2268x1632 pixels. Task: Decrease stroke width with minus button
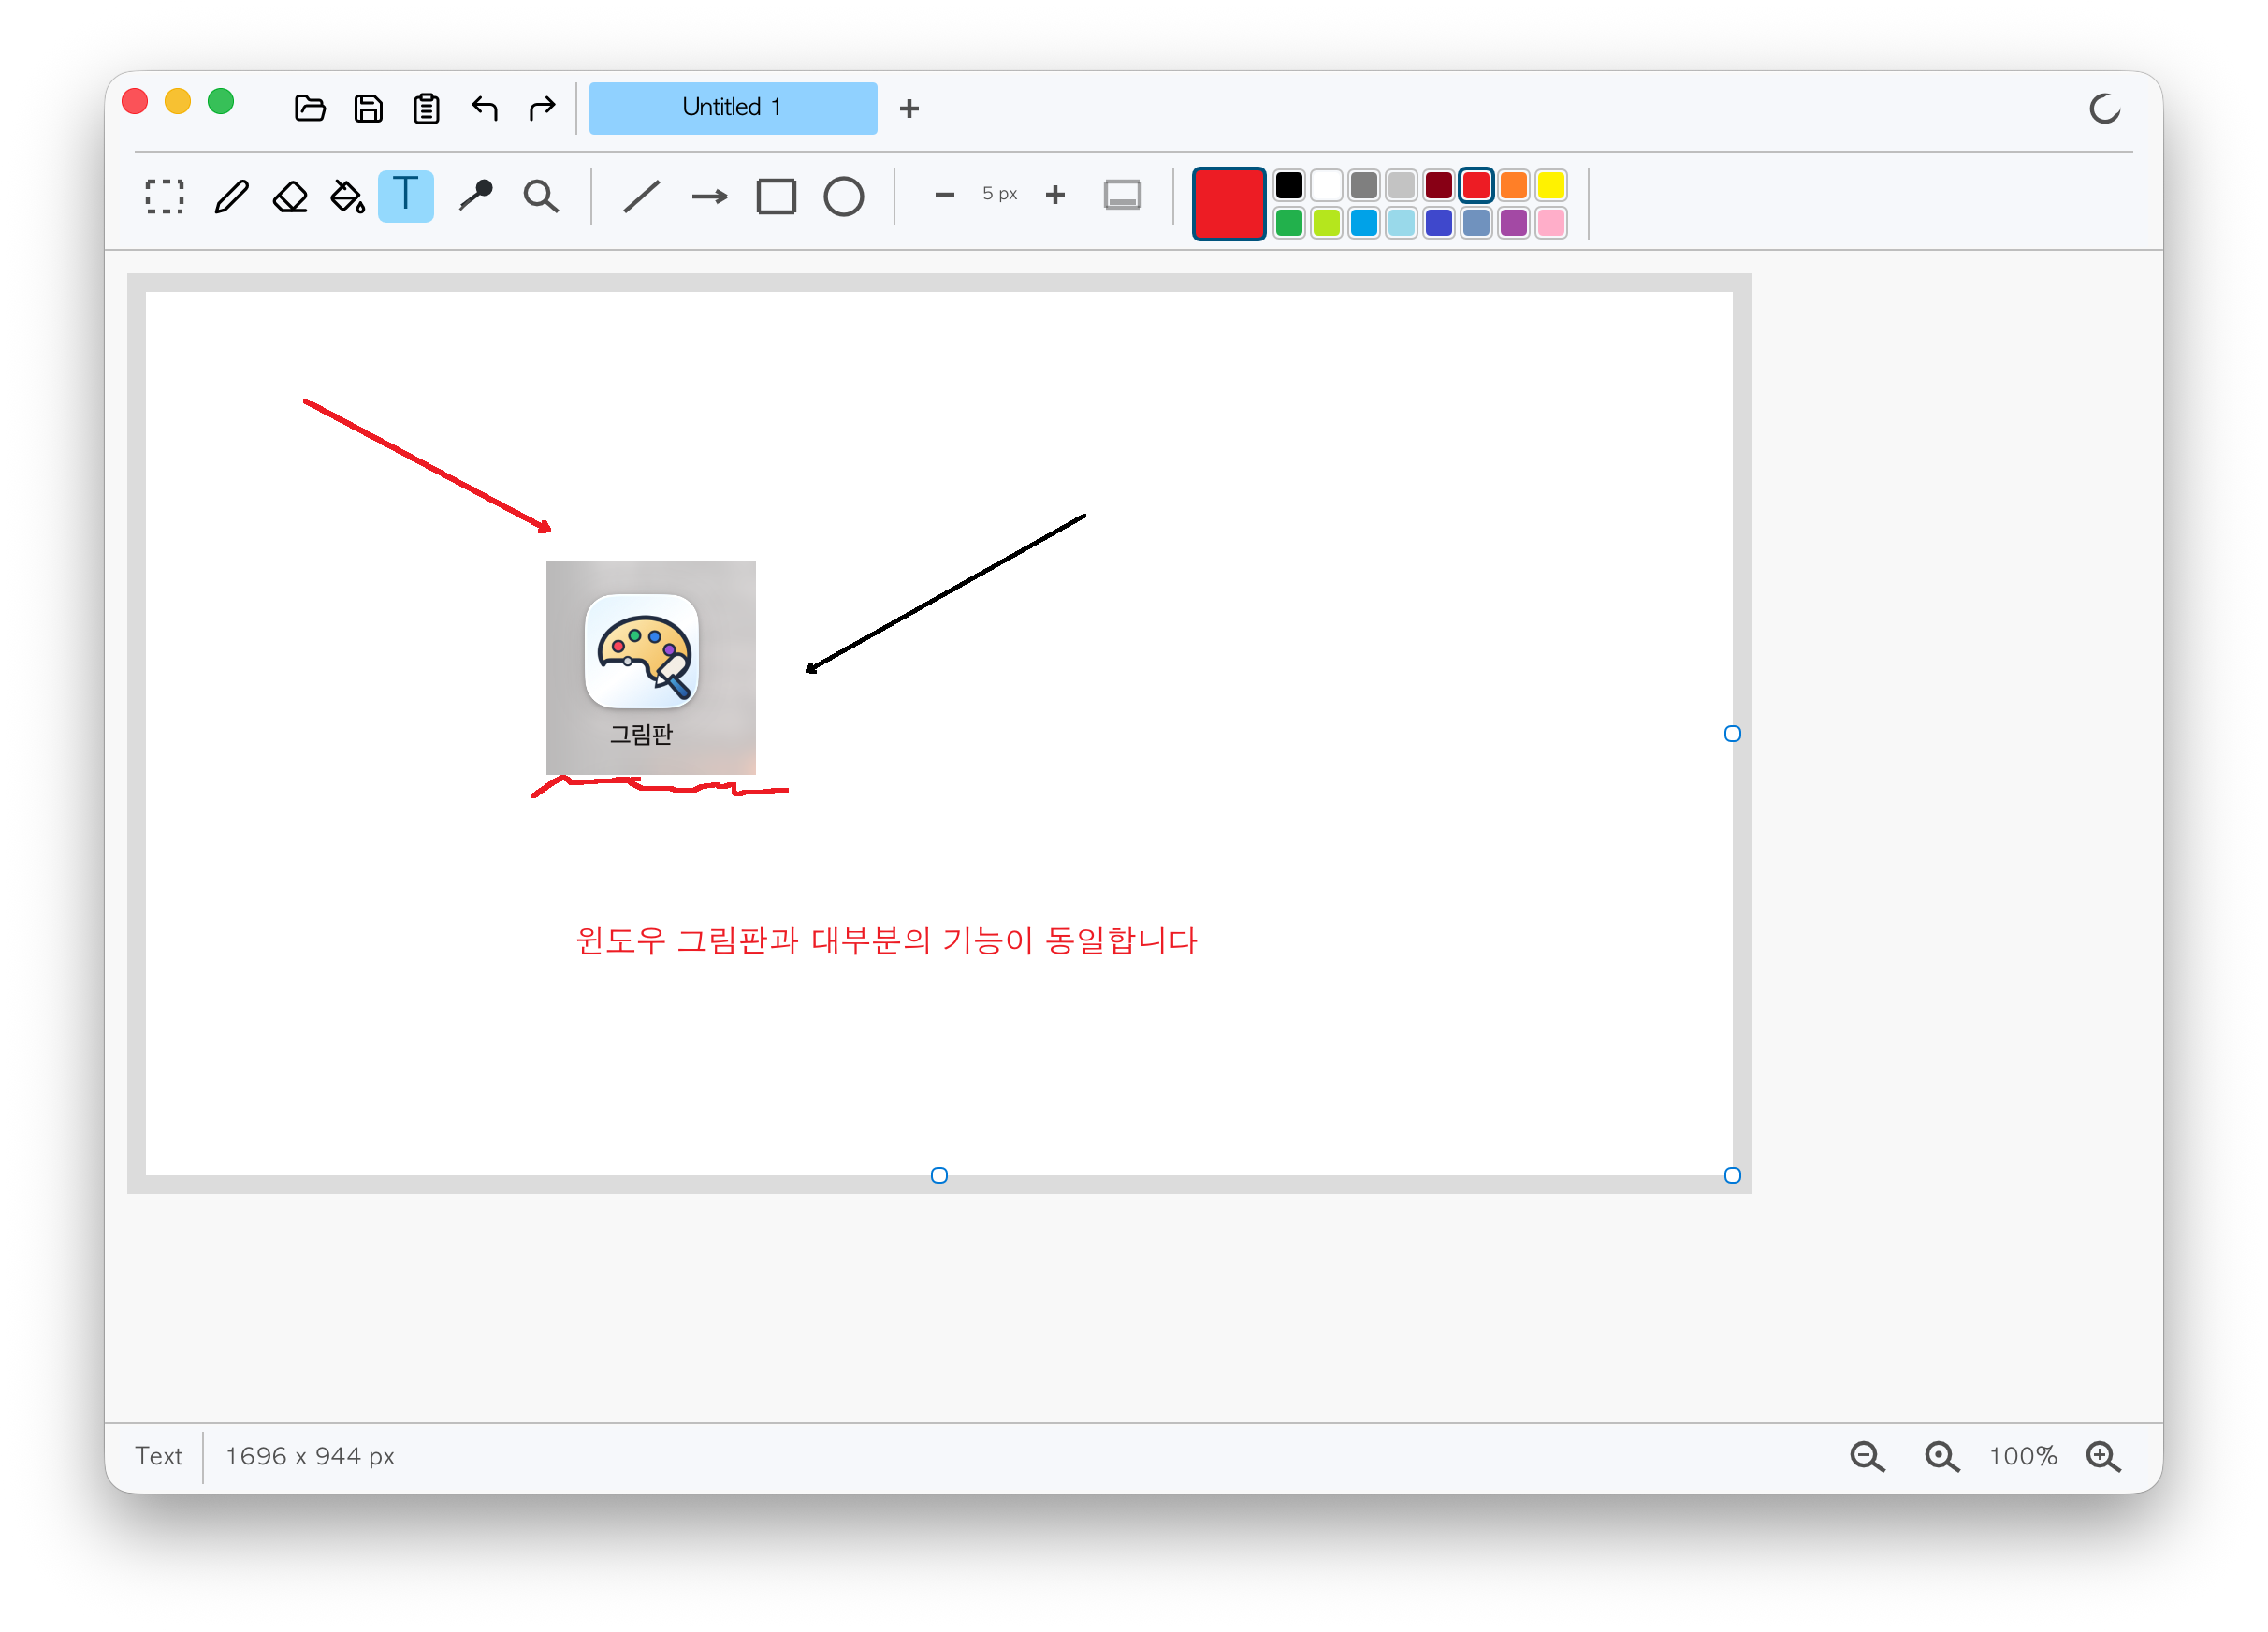[x=944, y=195]
